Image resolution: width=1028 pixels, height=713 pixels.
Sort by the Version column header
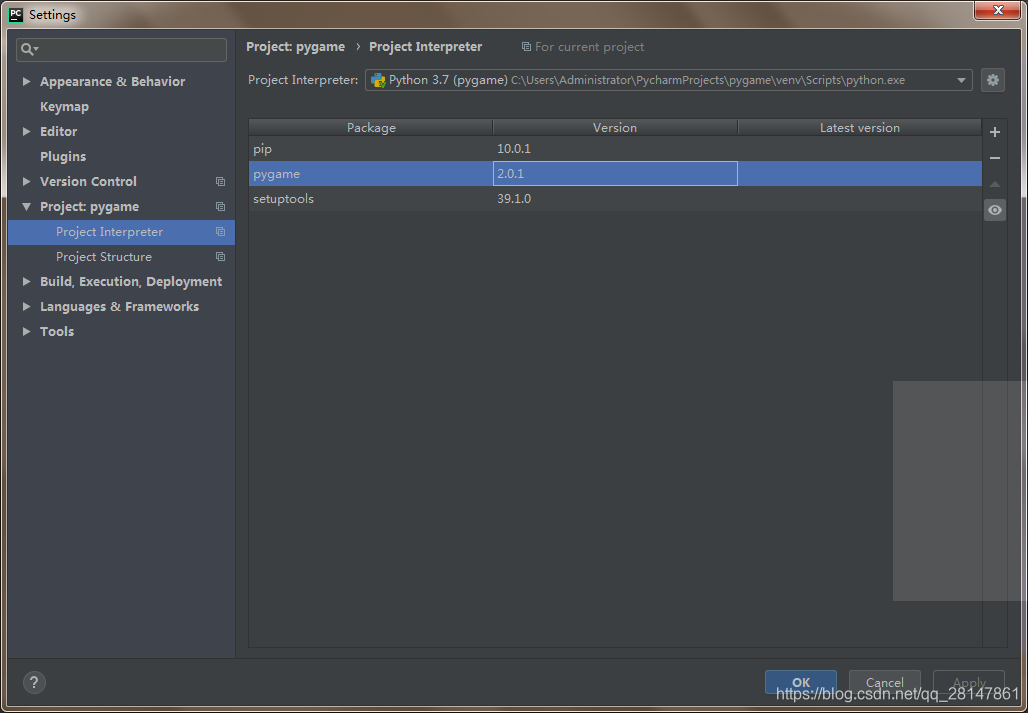pyautogui.click(x=615, y=128)
